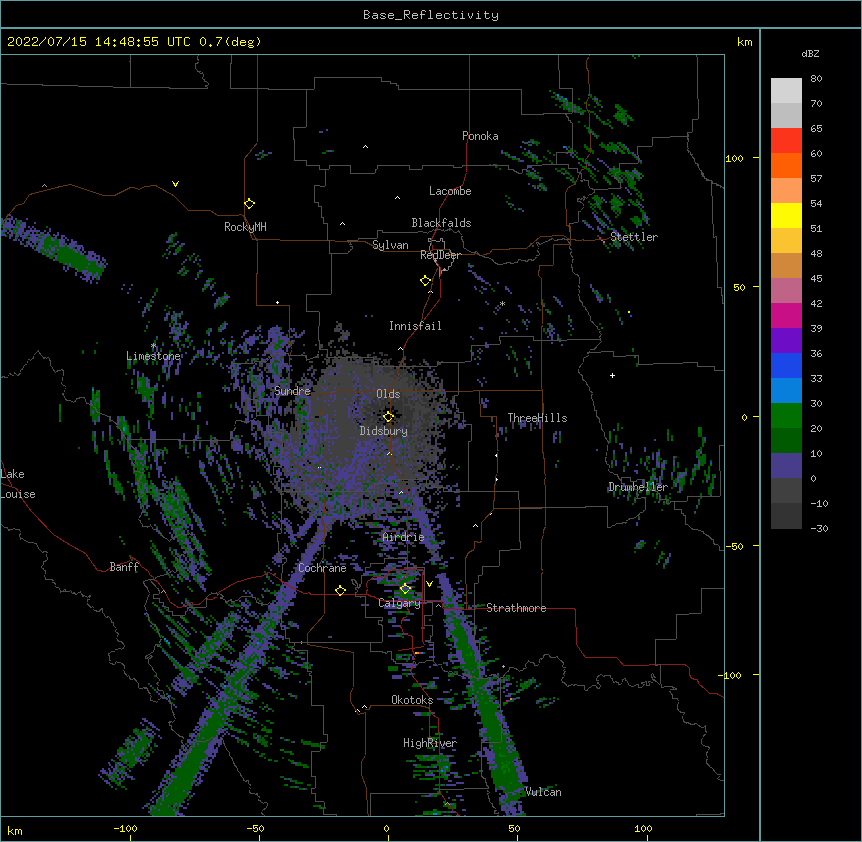Click the white plus marker north of Drumheller
862x842 pixels.
pyautogui.click(x=612, y=375)
